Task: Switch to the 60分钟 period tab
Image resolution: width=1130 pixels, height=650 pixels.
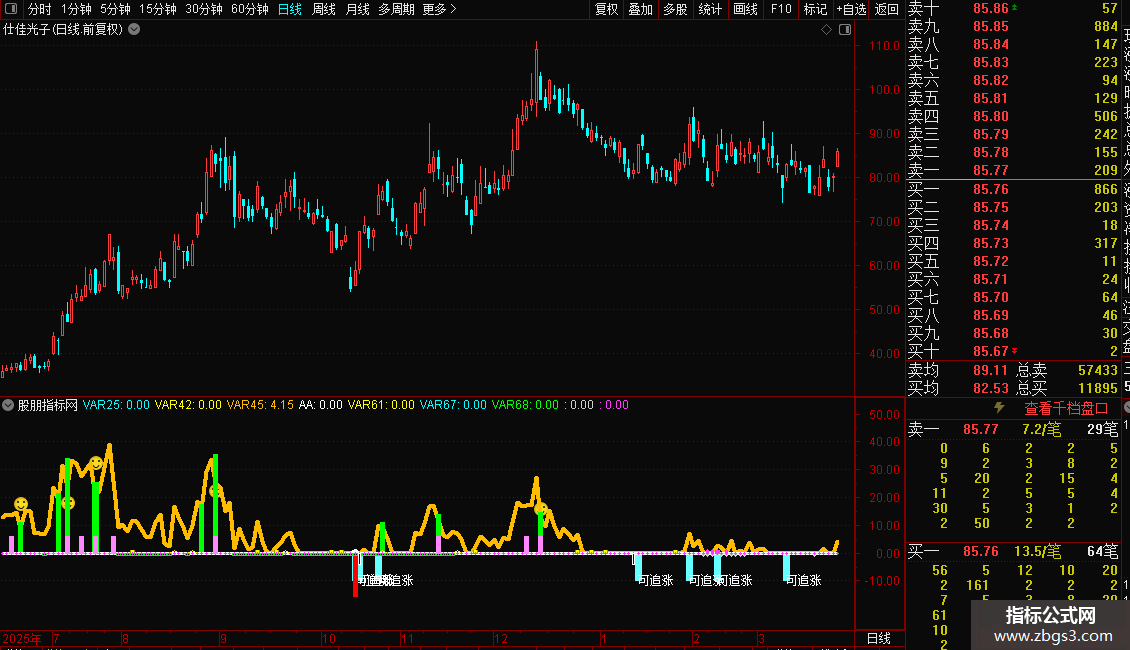Action: tap(249, 9)
